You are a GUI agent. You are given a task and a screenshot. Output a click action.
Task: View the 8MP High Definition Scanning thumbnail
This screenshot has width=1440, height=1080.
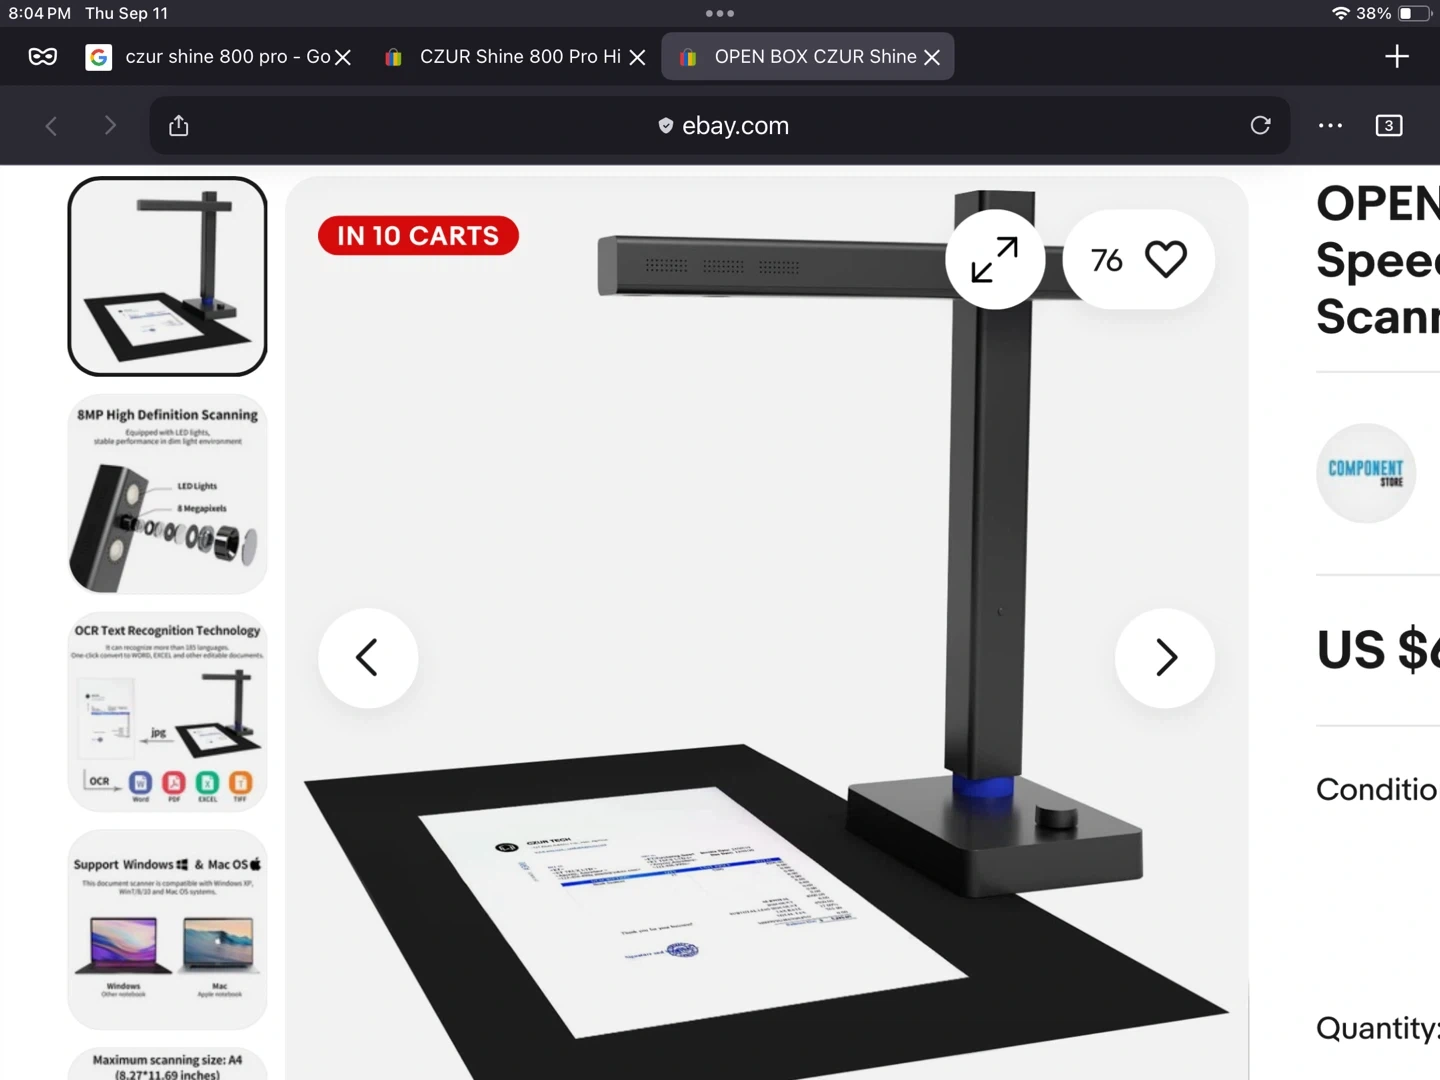tap(168, 494)
